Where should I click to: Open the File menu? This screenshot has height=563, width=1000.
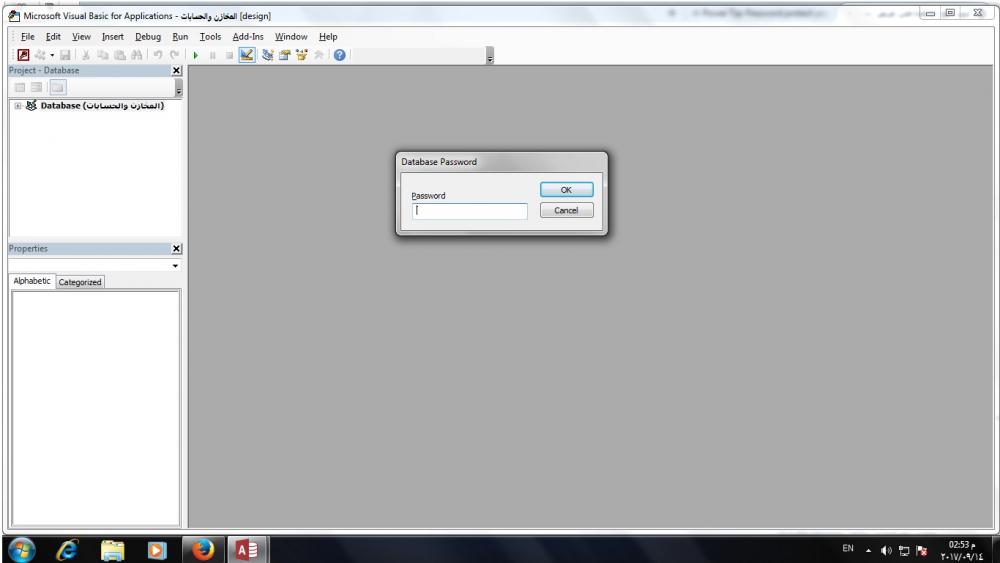27,37
